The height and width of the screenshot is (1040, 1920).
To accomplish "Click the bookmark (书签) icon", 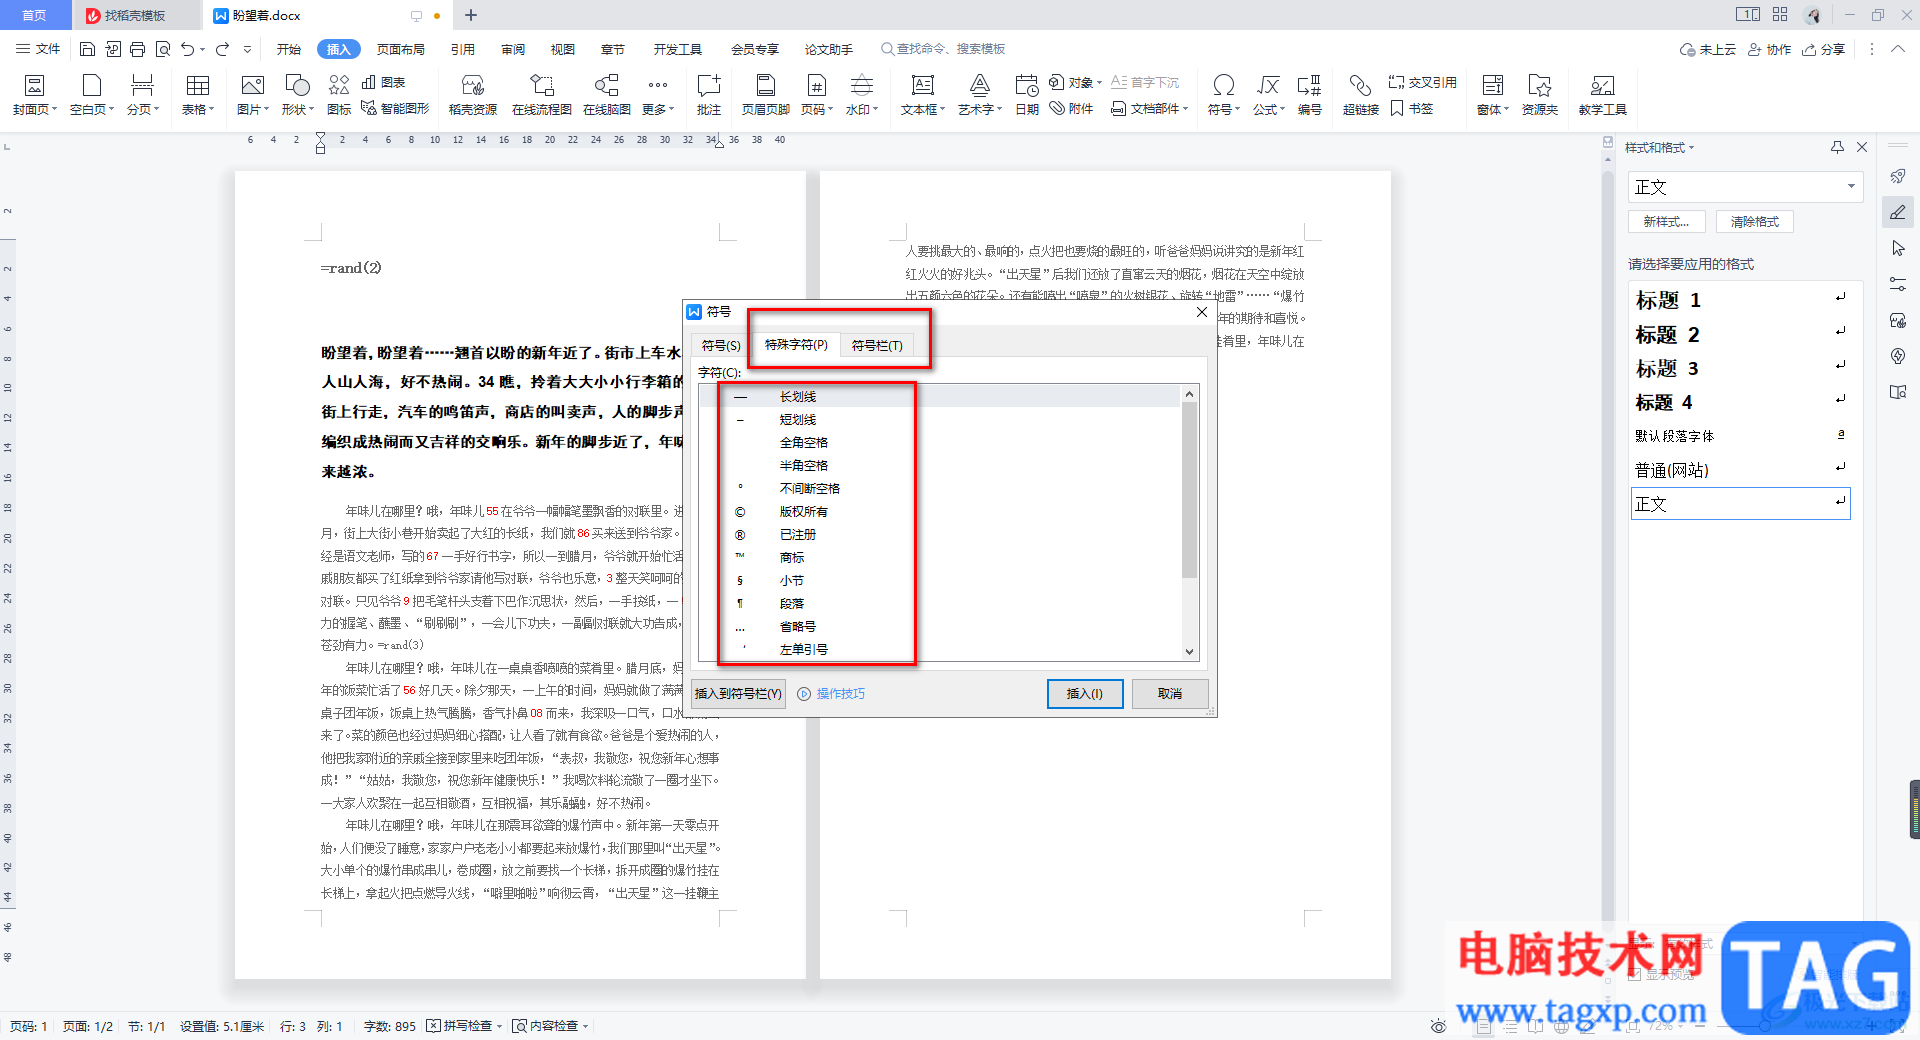I will (x=1412, y=108).
